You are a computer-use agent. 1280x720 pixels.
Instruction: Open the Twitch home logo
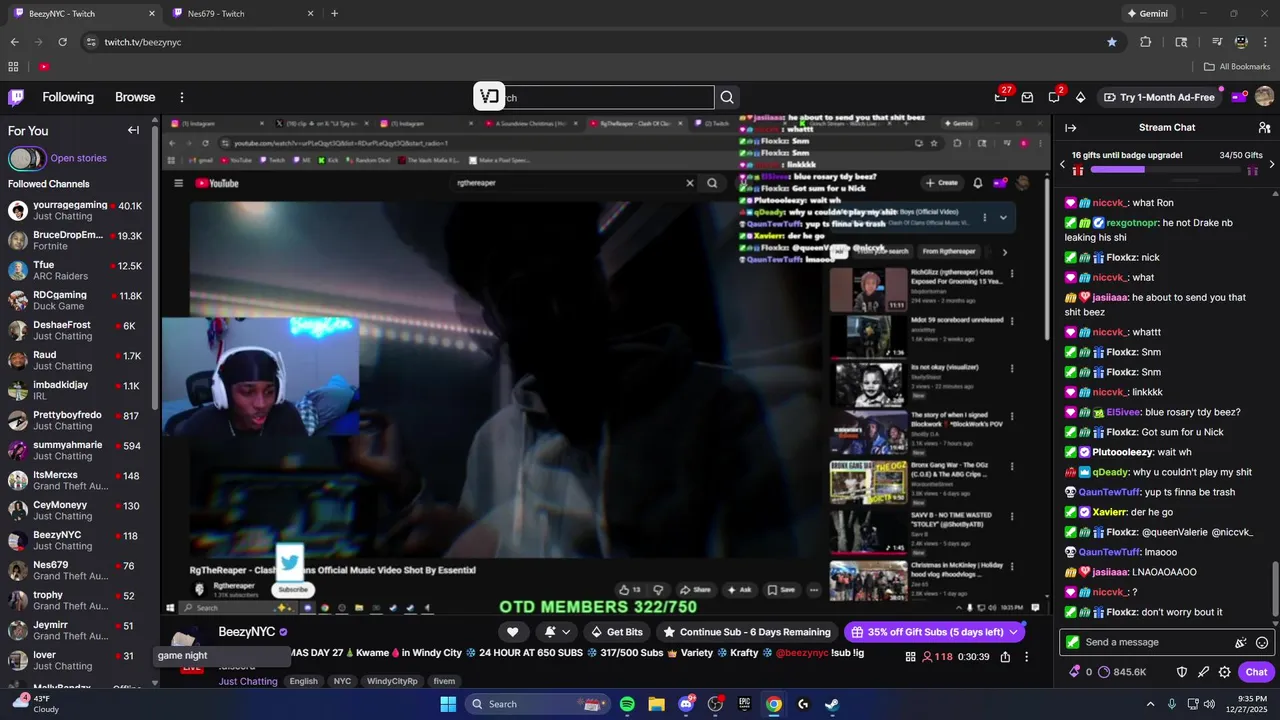click(16, 97)
